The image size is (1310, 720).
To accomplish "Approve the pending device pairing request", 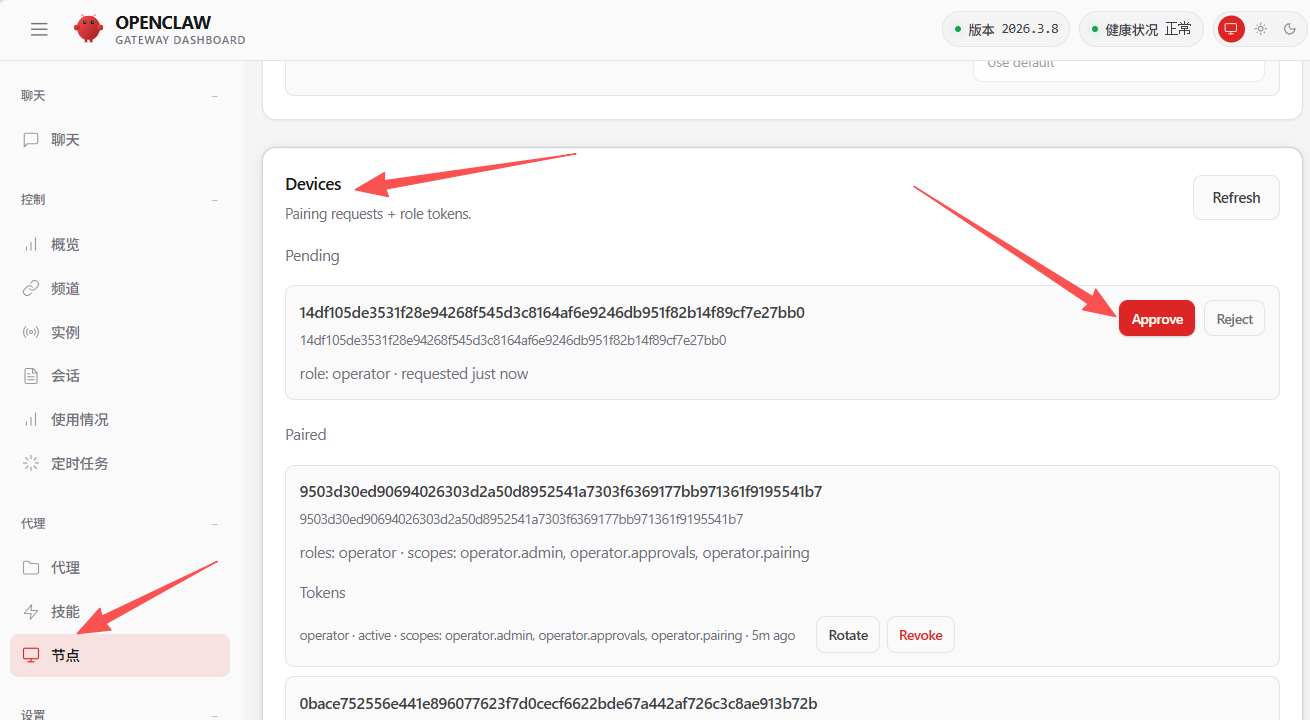I will 1156,319.
